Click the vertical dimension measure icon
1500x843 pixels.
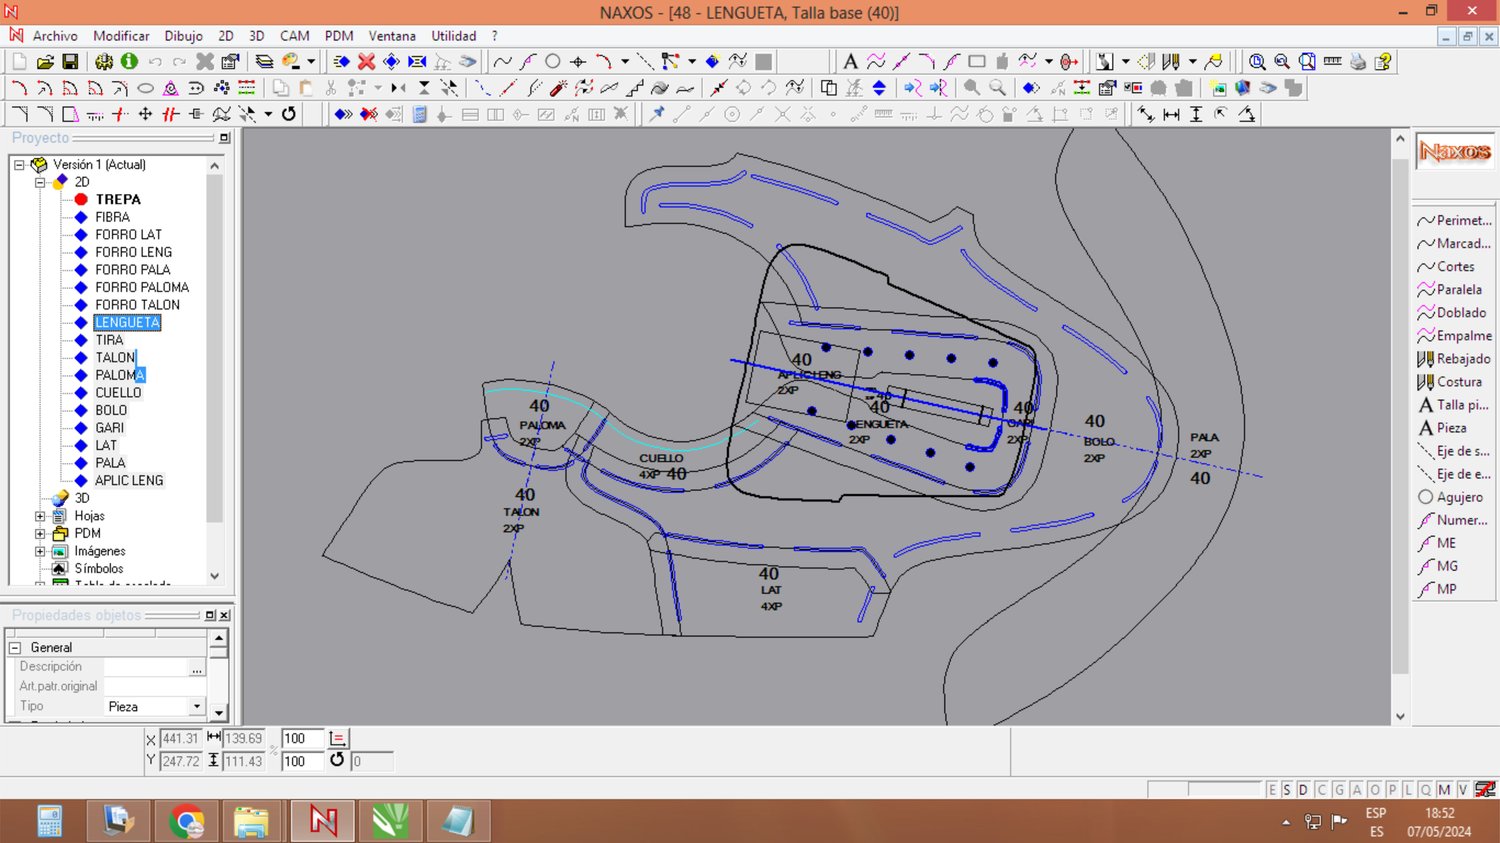pyautogui.click(x=1196, y=114)
